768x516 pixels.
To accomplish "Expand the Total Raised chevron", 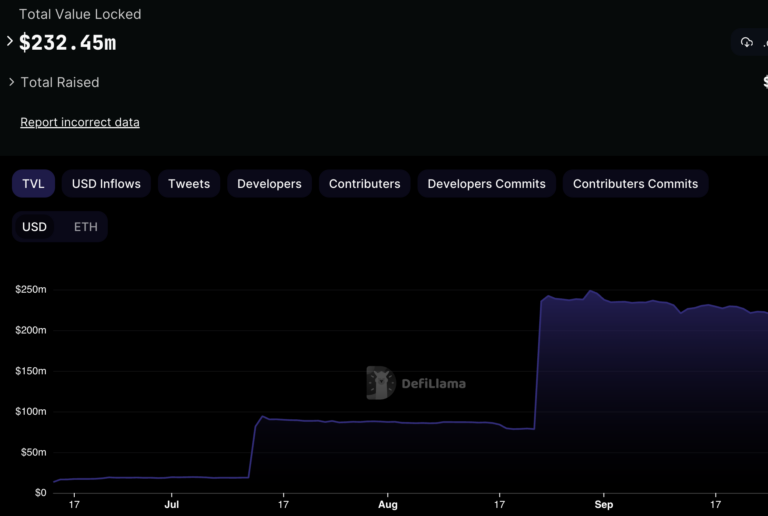I will [11, 82].
